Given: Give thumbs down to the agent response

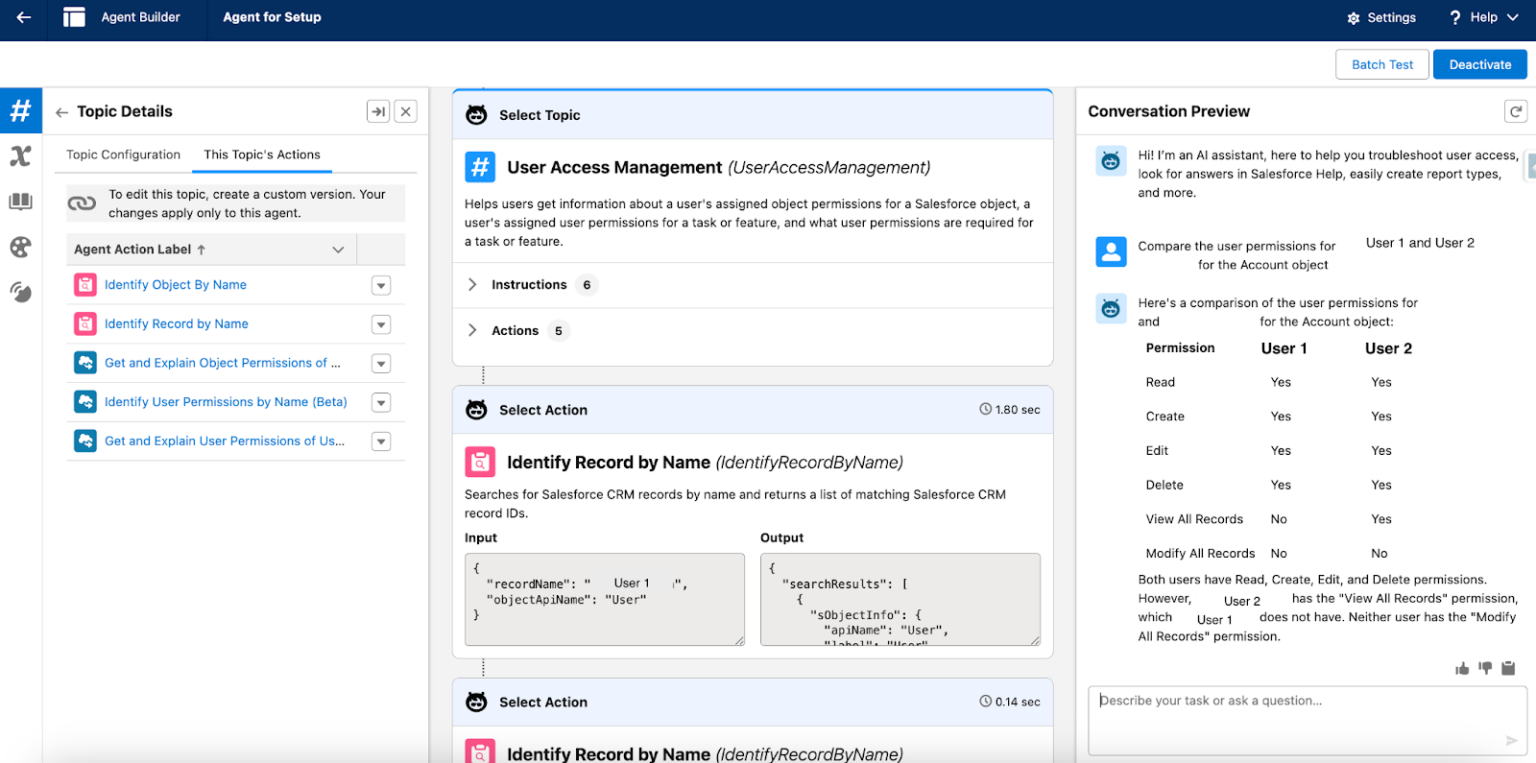Looking at the screenshot, I should coord(1485,668).
